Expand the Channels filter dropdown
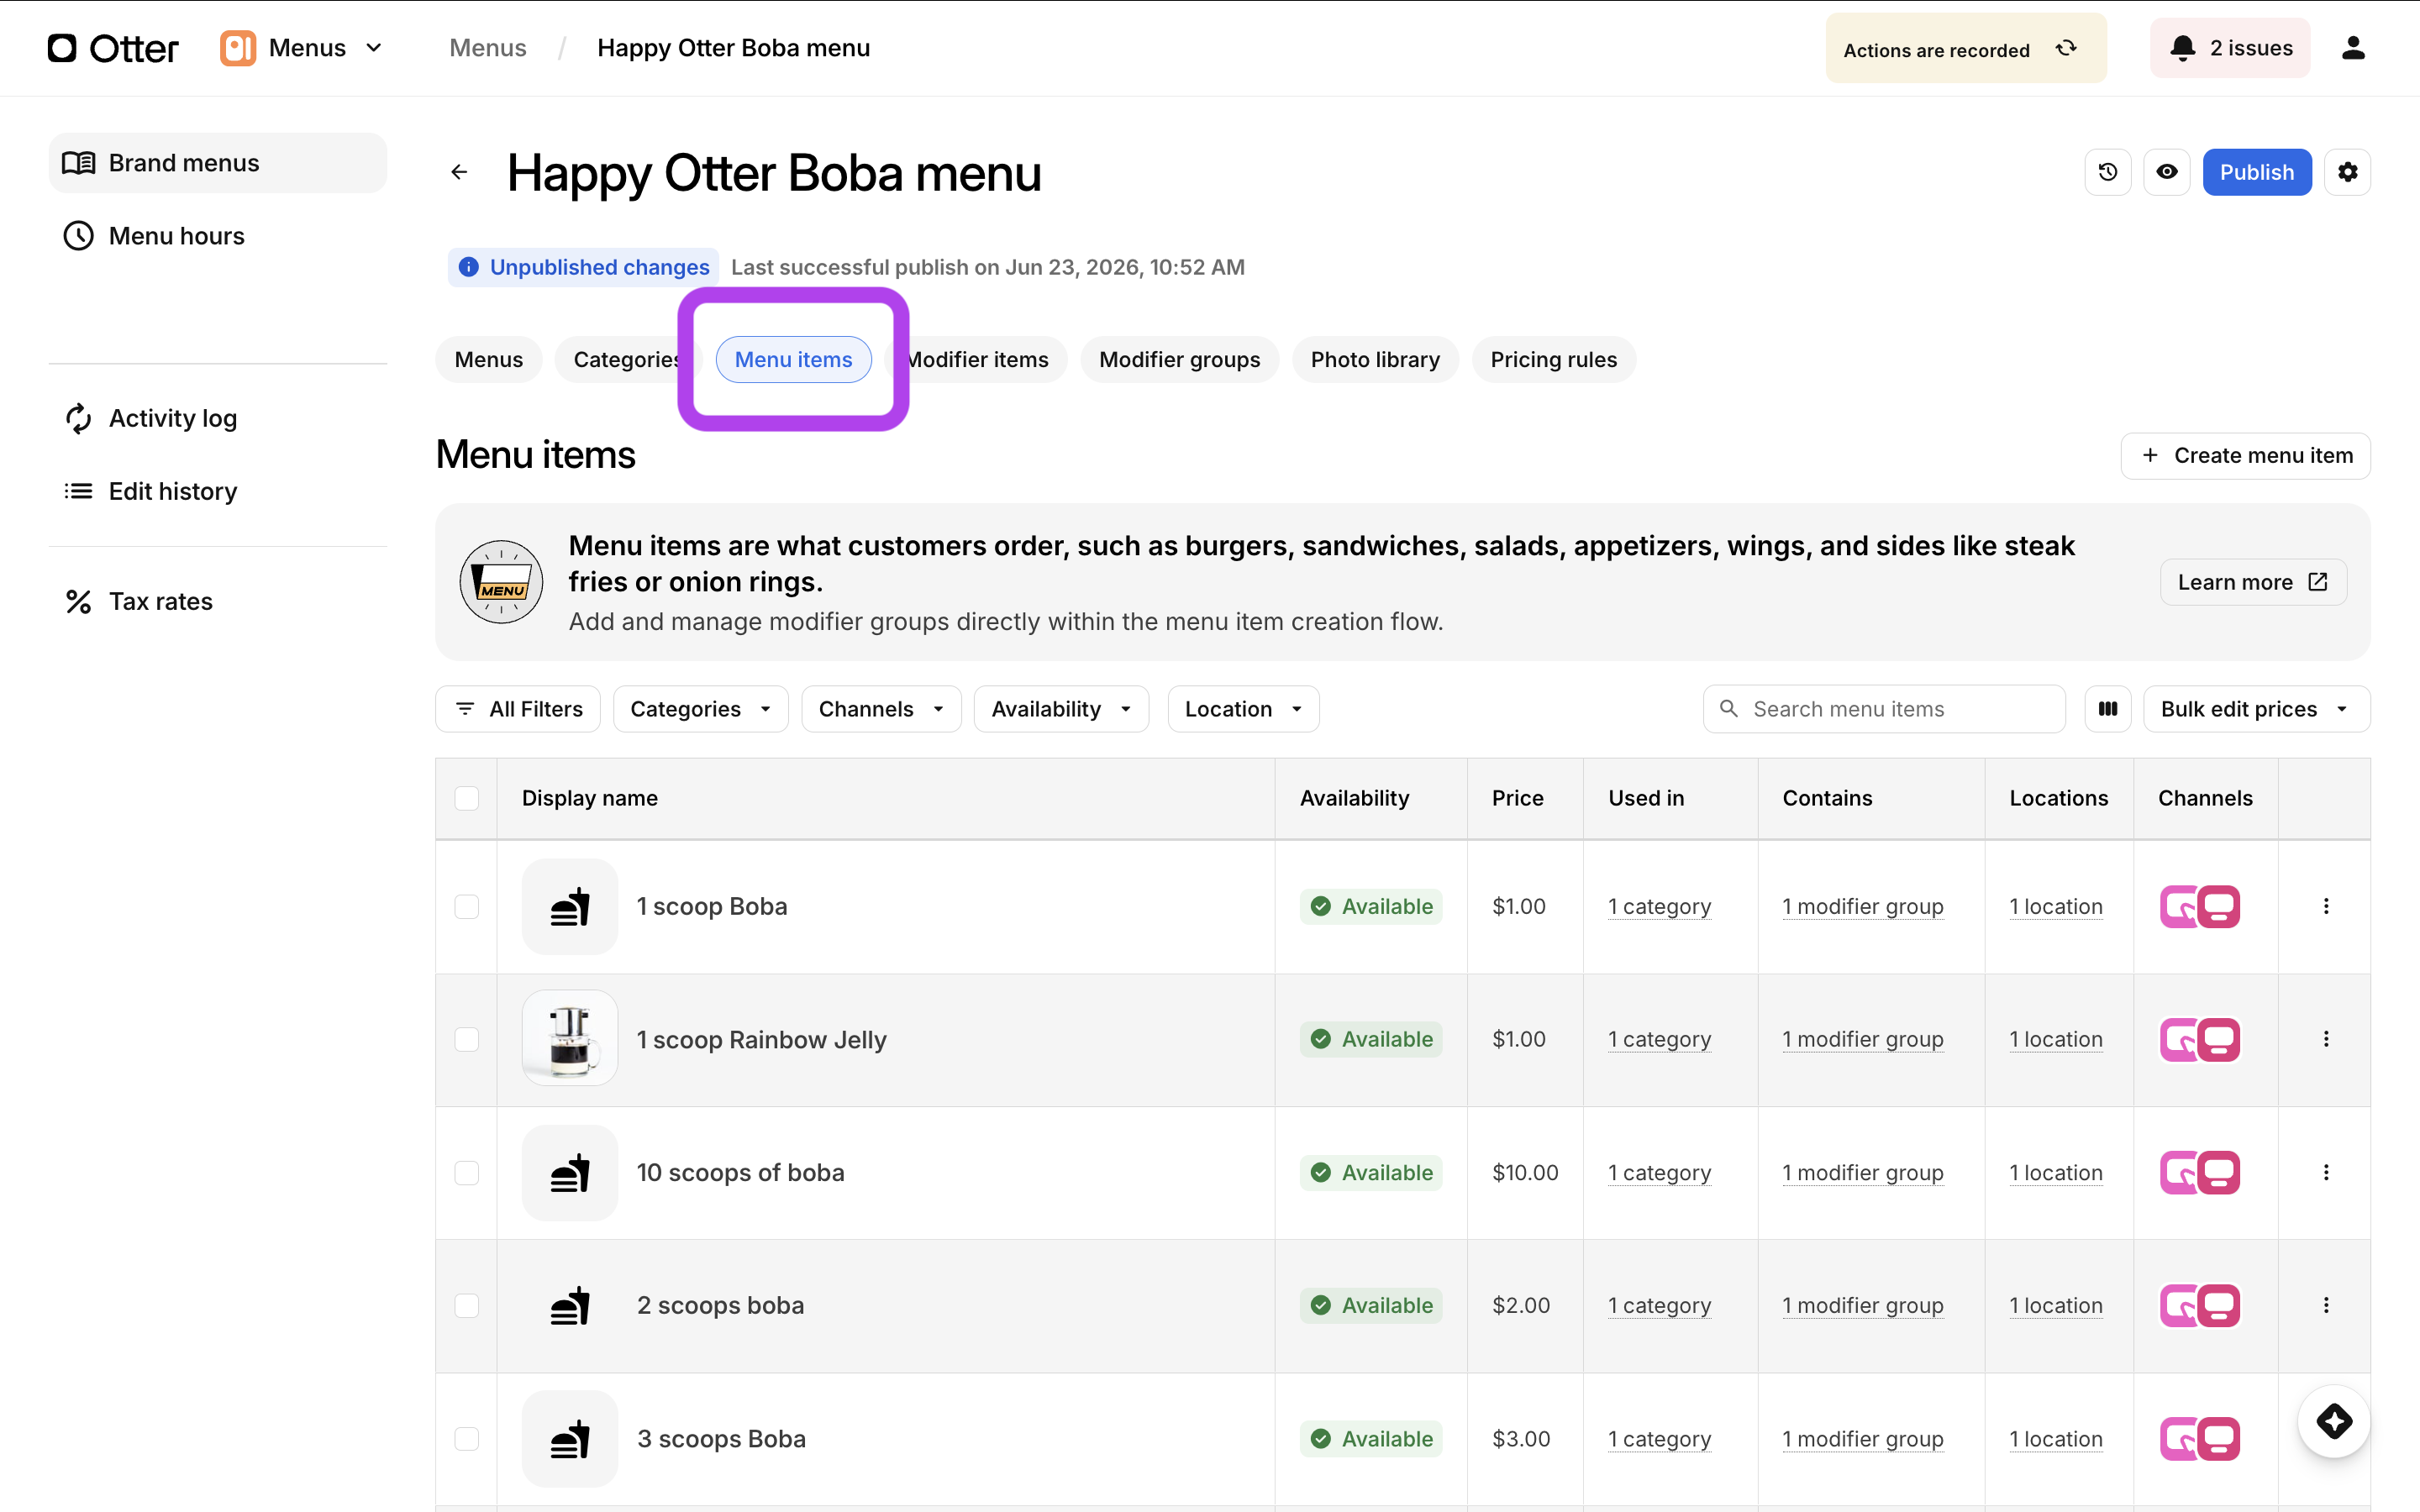Viewport: 2420px width, 1512px height. click(881, 709)
